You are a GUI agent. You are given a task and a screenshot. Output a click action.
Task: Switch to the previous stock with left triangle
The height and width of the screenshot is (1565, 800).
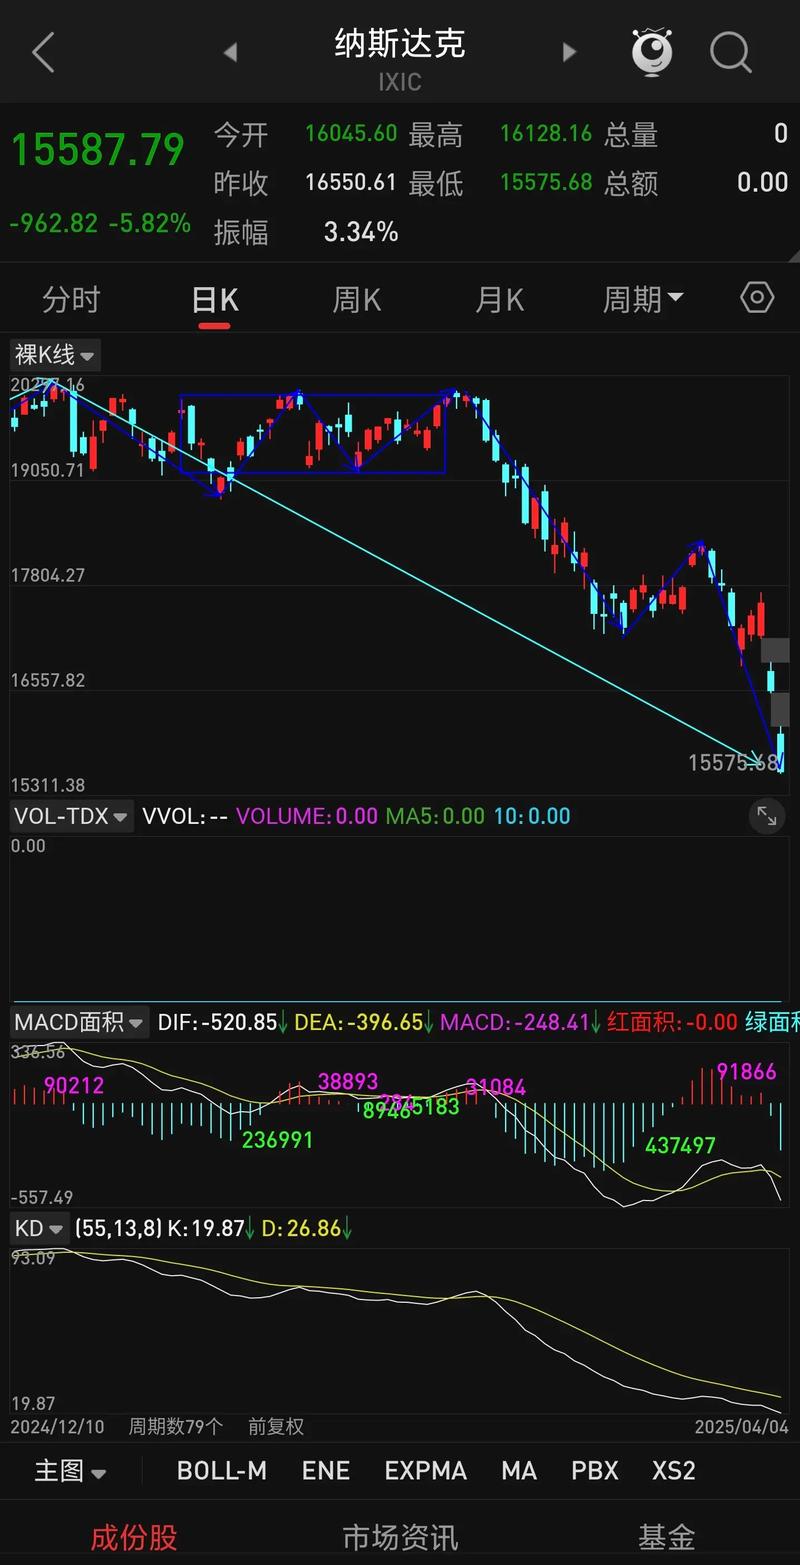pos(230,52)
